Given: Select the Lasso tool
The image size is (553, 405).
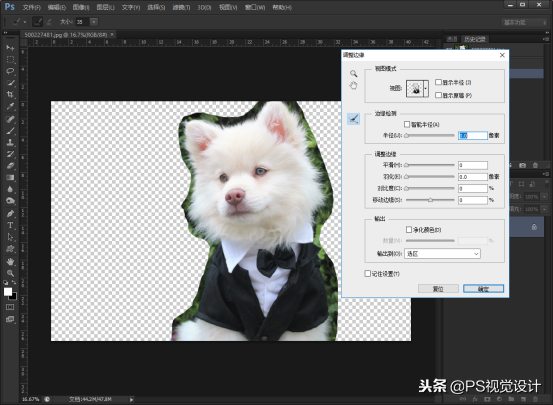Looking at the screenshot, I should [x=10, y=71].
